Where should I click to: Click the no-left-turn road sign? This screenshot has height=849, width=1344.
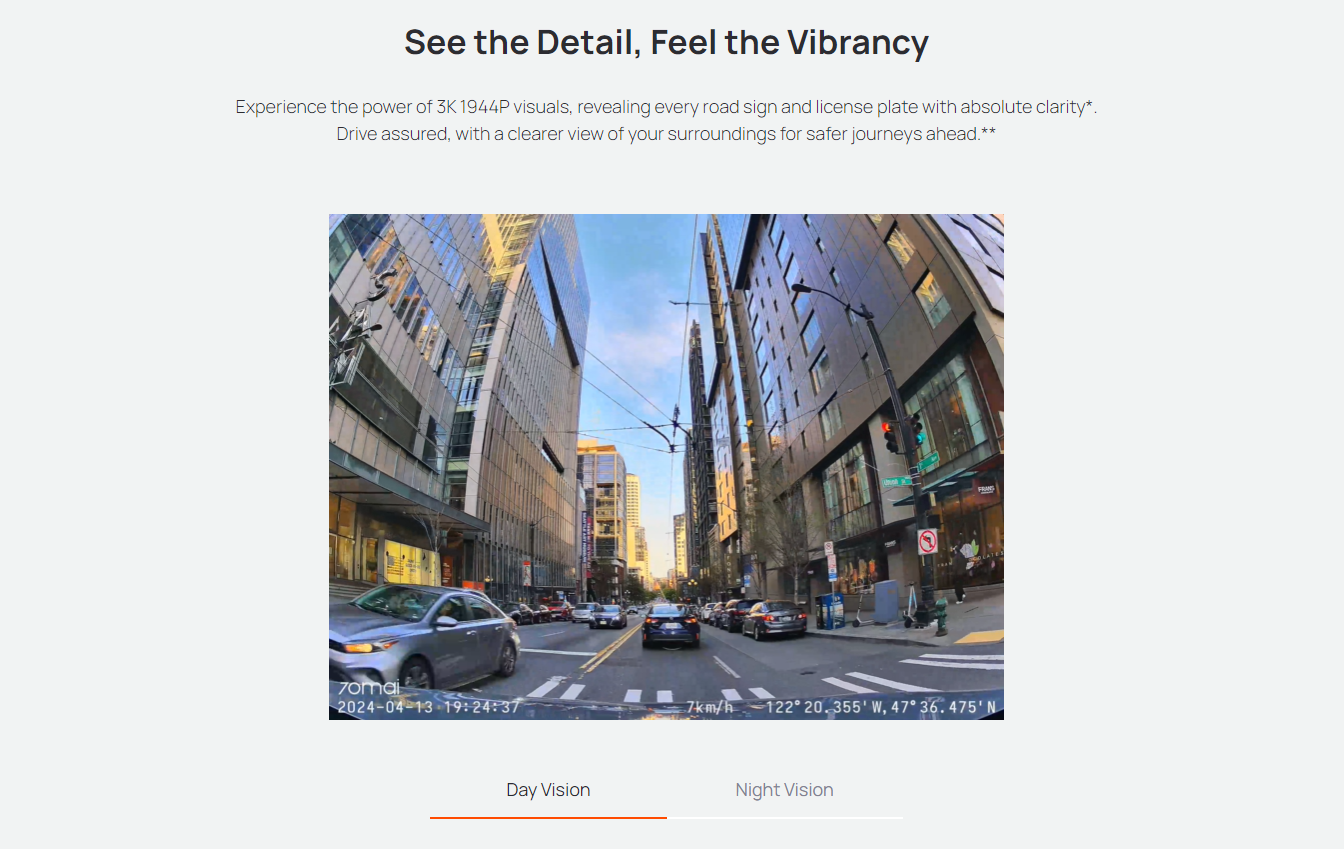click(927, 541)
